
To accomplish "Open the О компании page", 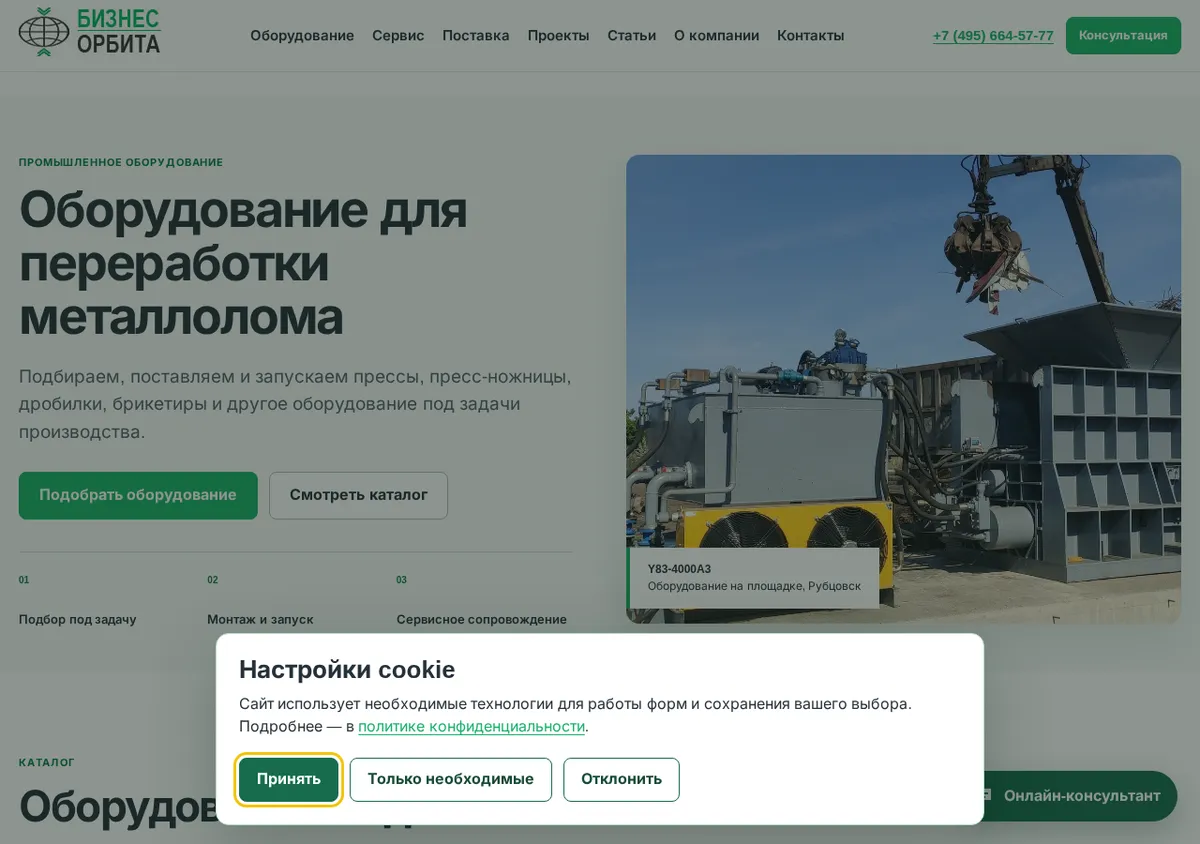I will pos(716,35).
